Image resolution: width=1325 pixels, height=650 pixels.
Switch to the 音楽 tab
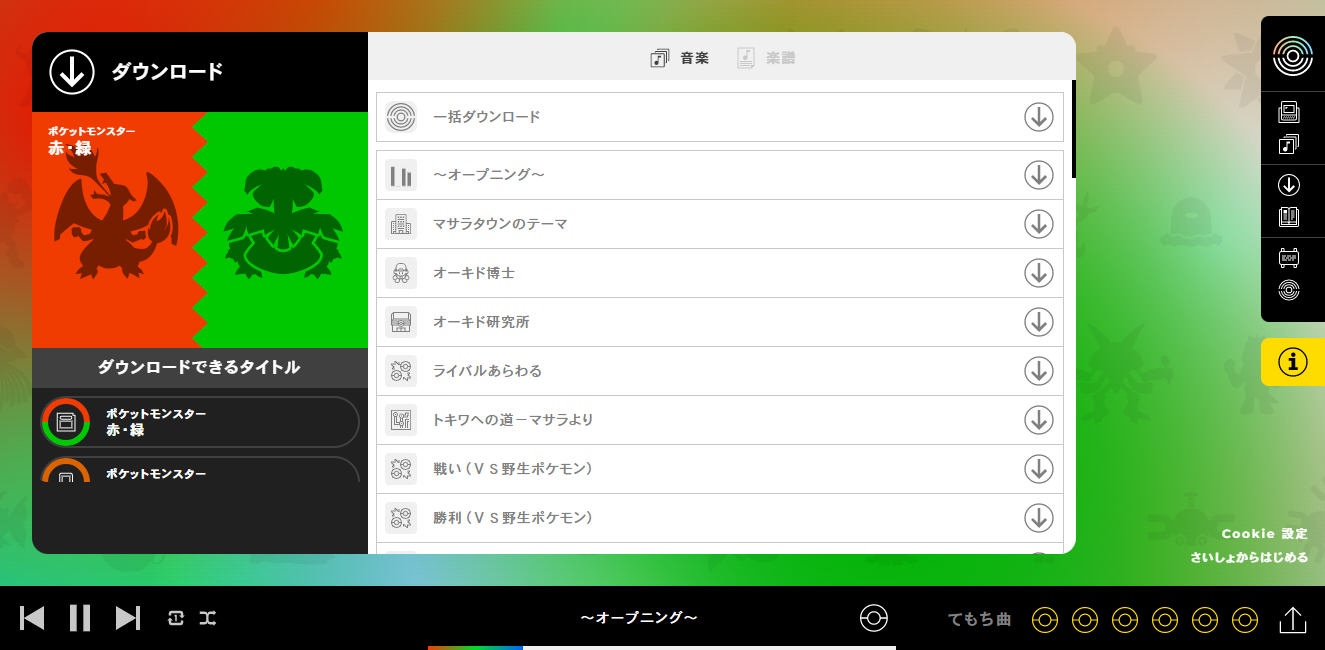click(680, 58)
